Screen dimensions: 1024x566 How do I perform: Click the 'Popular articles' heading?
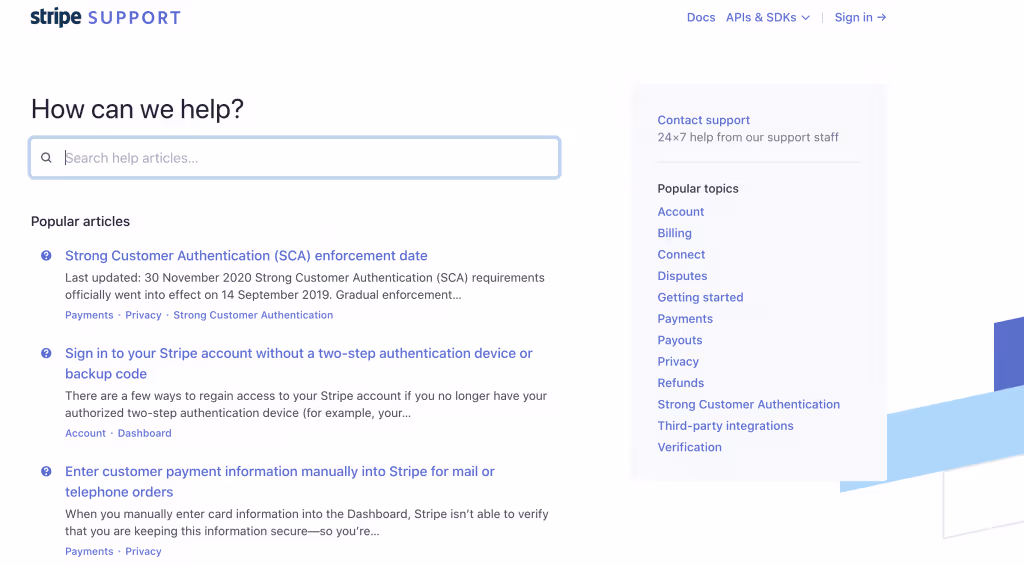[80, 221]
